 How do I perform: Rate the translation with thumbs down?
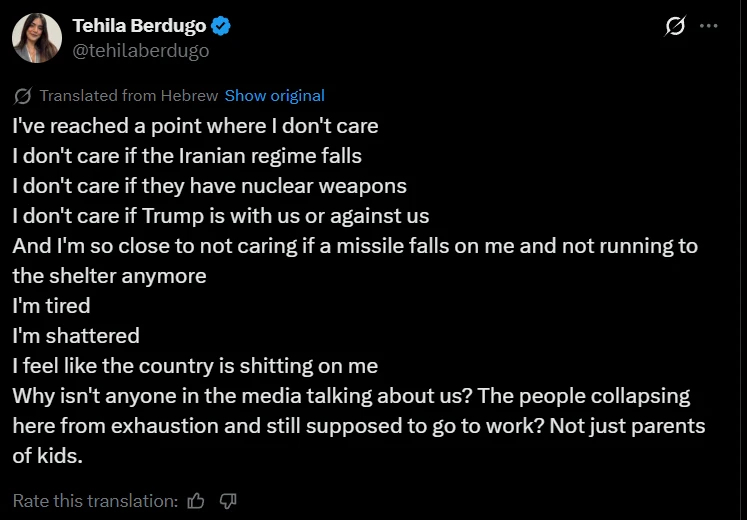point(228,500)
